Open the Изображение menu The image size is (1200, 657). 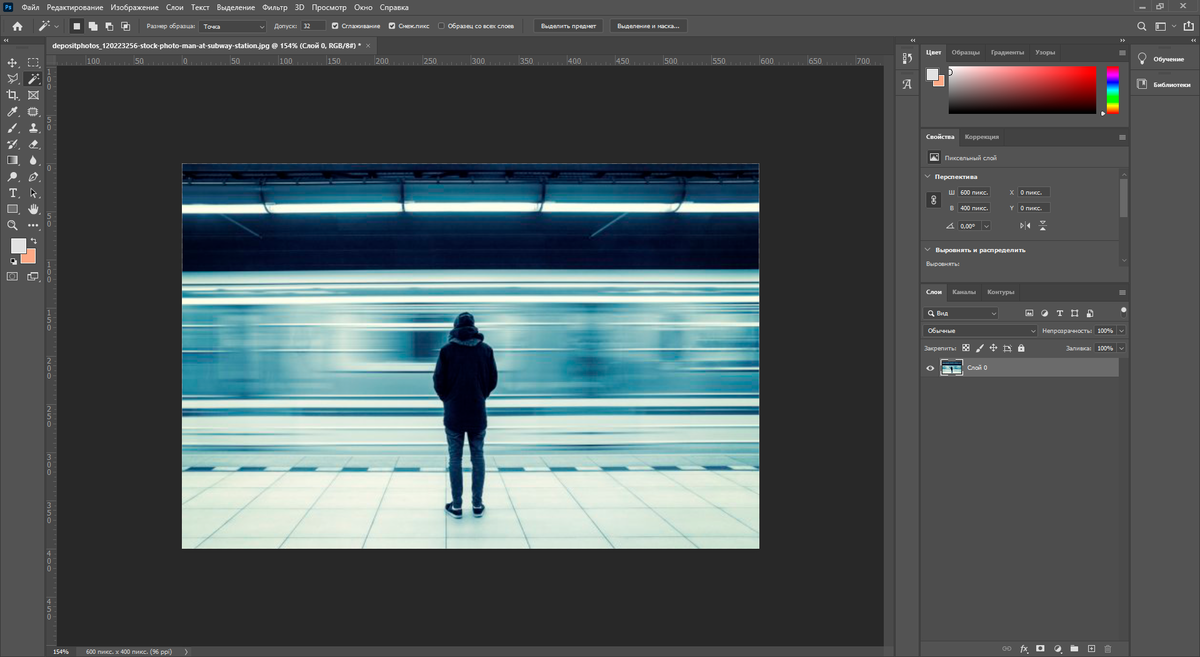(134, 7)
